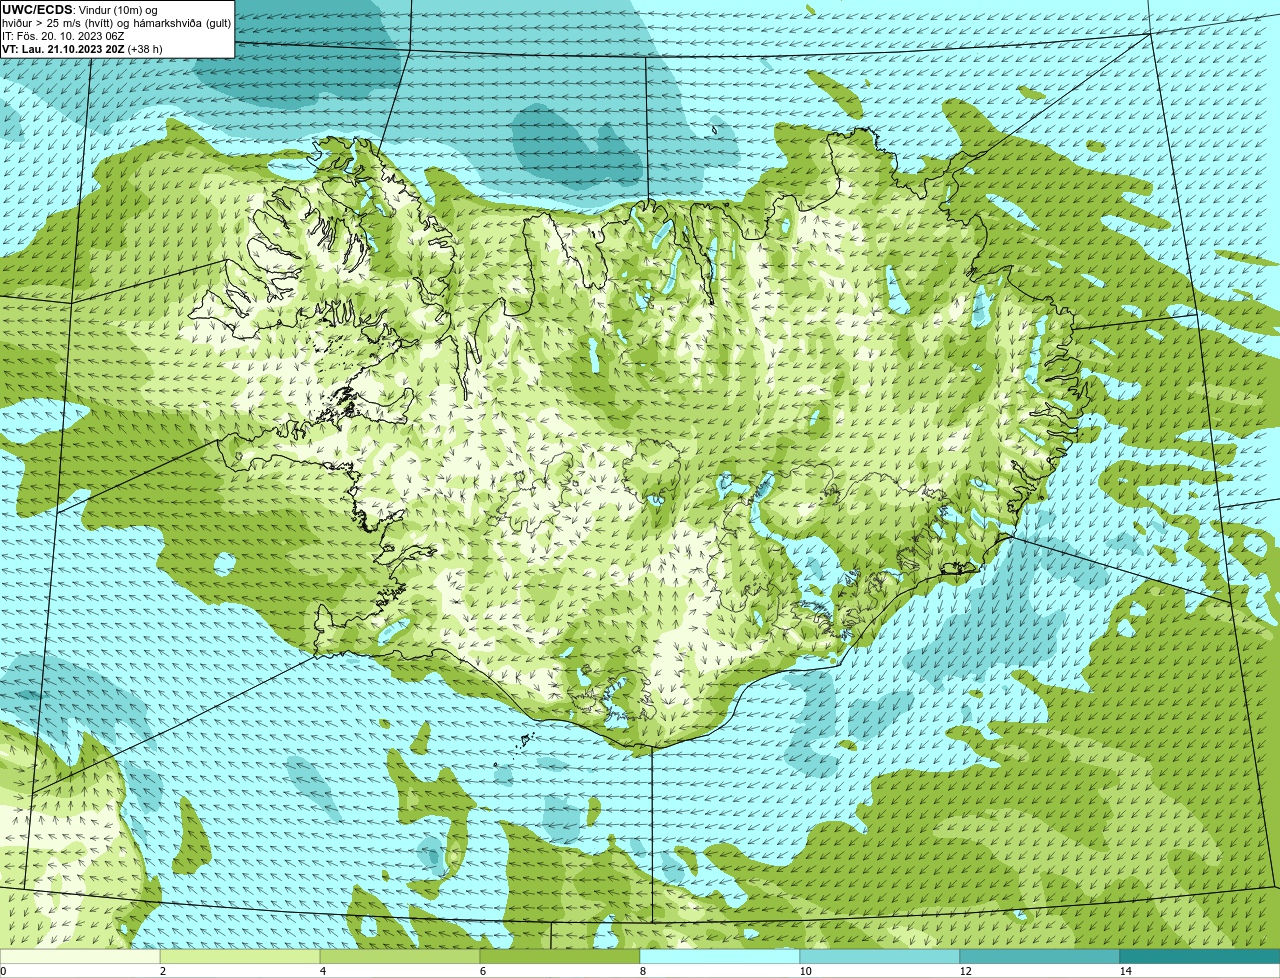Click the 10–12 m/s cyan legend segment

click(x=880, y=956)
